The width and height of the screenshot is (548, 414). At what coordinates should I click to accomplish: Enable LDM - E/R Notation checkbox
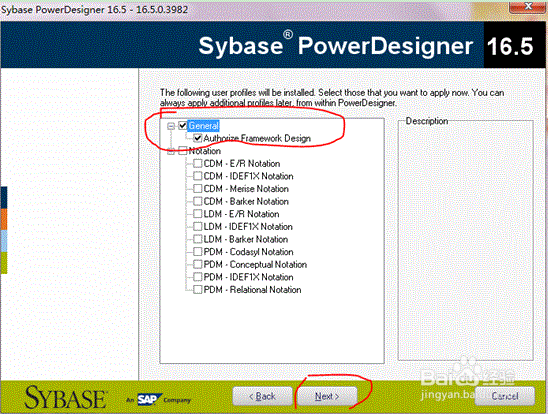click(x=198, y=213)
